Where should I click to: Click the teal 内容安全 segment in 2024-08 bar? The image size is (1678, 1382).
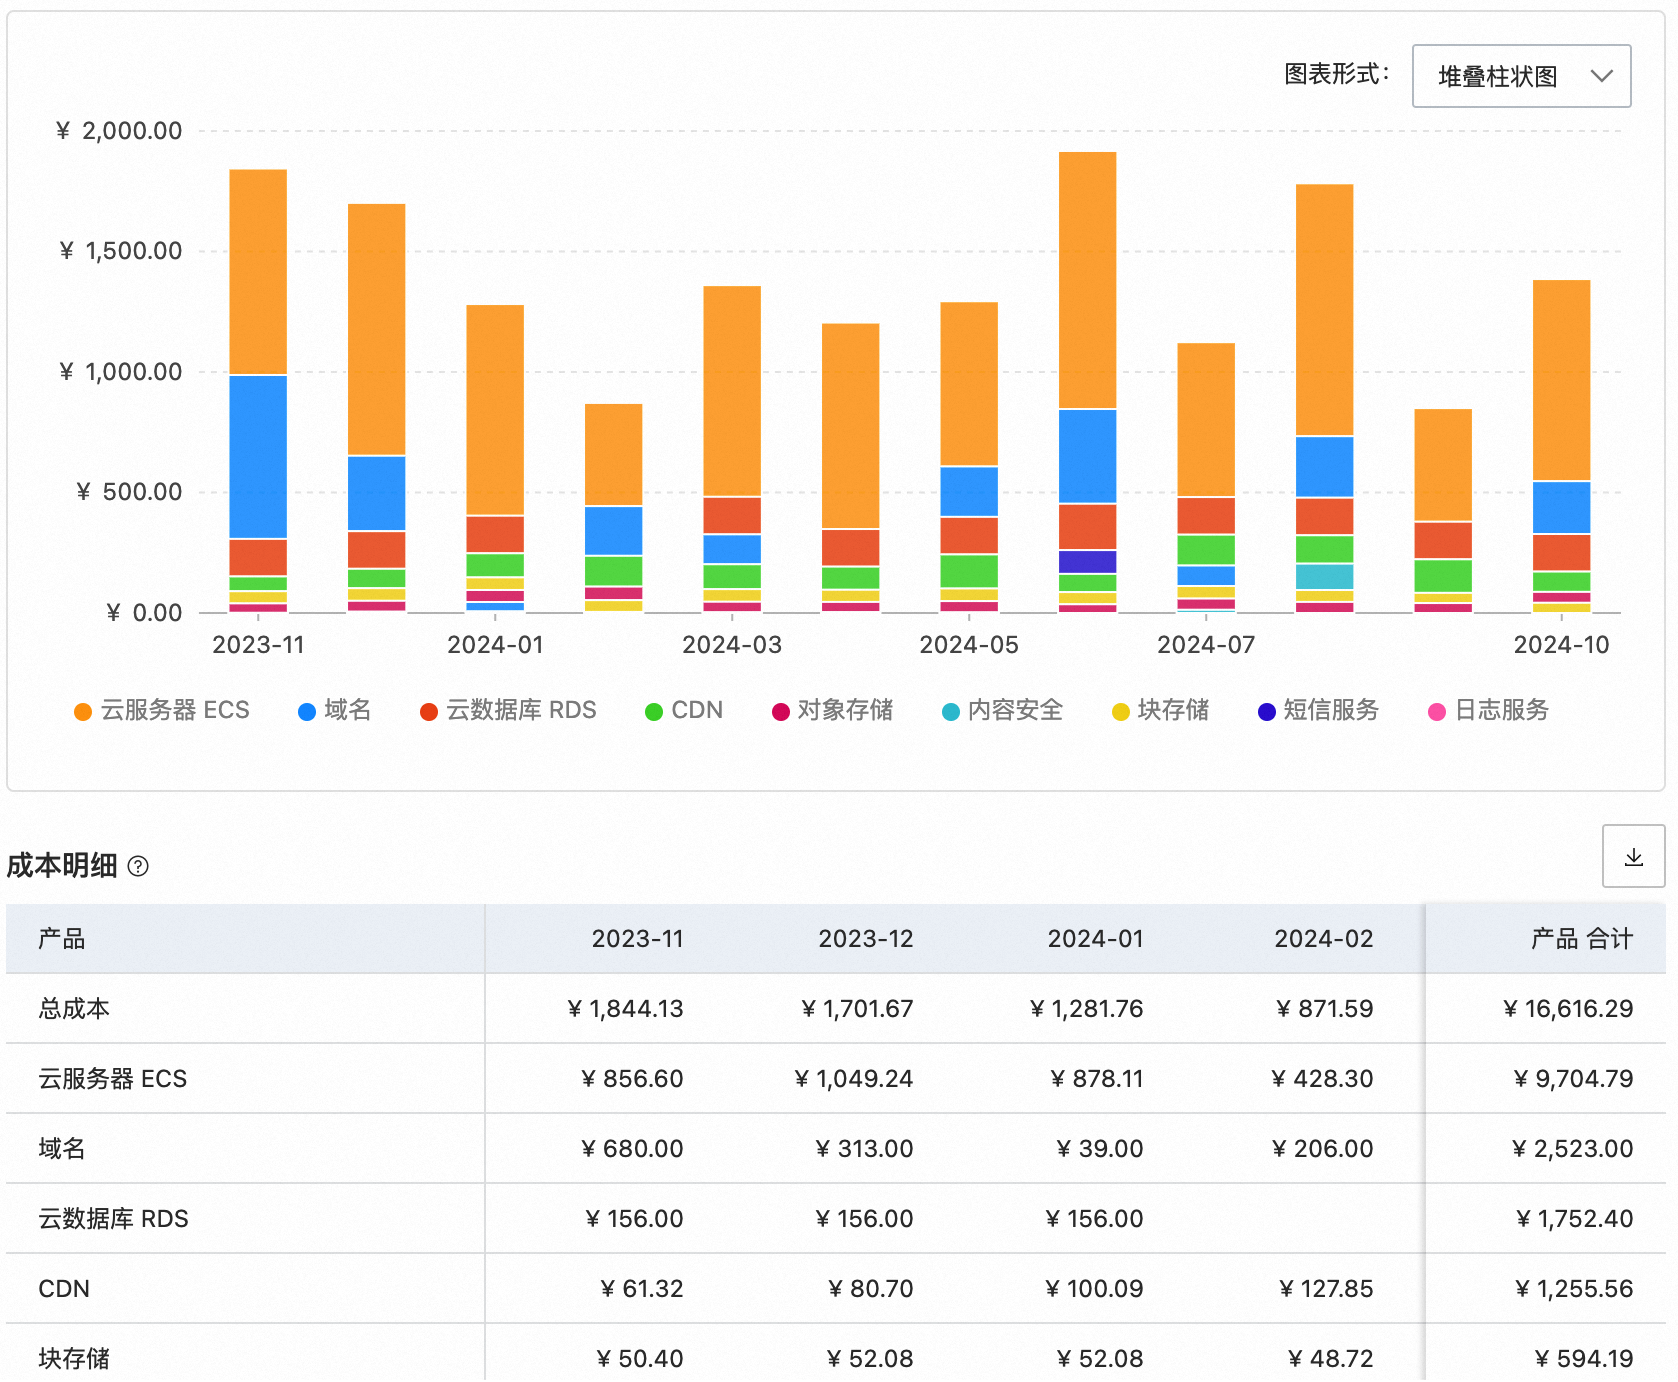coord(1324,577)
